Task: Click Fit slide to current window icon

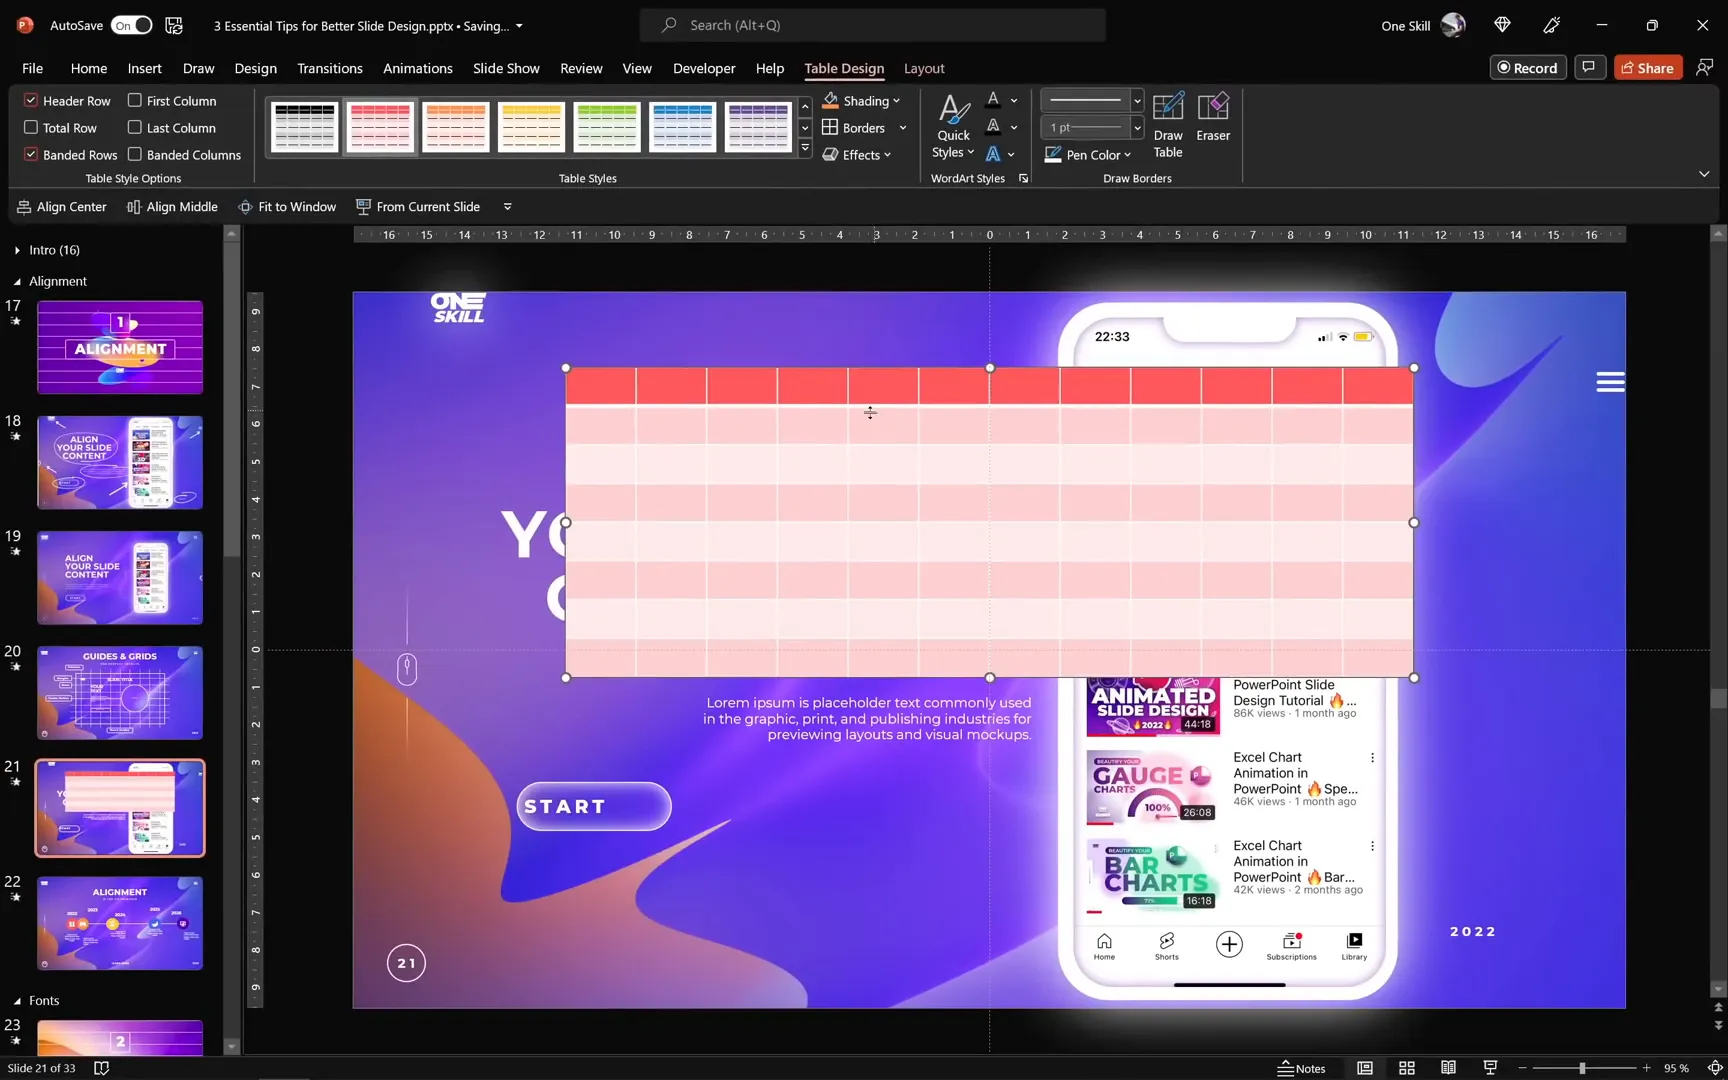Action: [1715, 1068]
